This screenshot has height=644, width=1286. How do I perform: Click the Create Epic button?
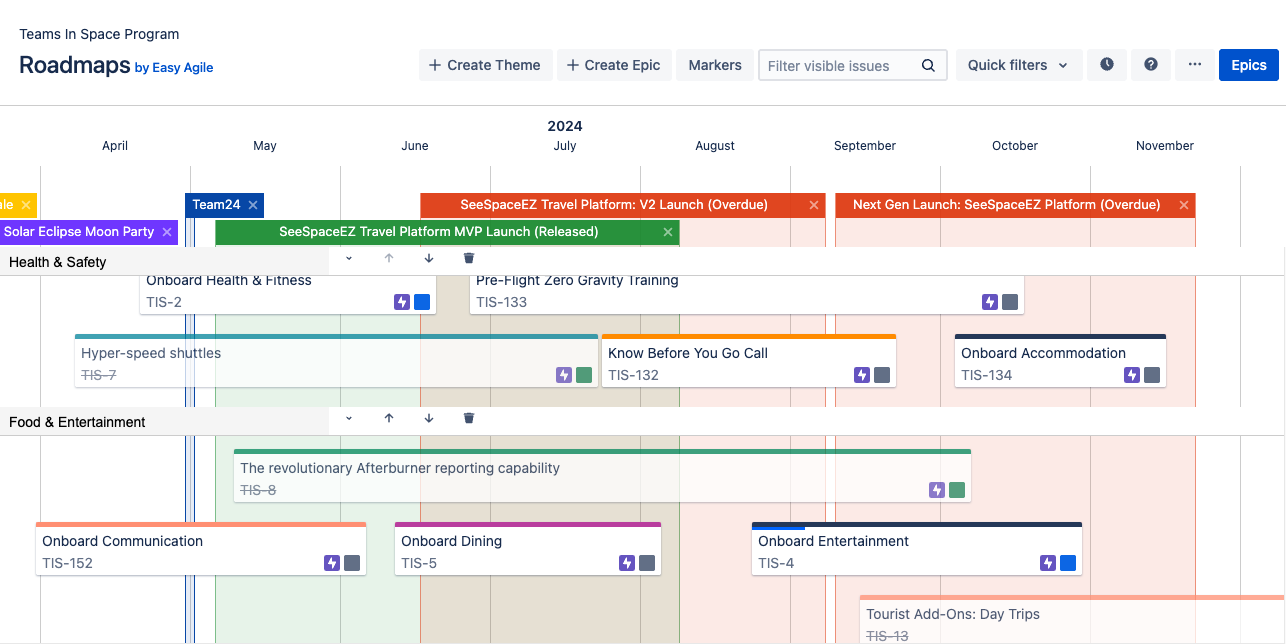(x=613, y=65)
